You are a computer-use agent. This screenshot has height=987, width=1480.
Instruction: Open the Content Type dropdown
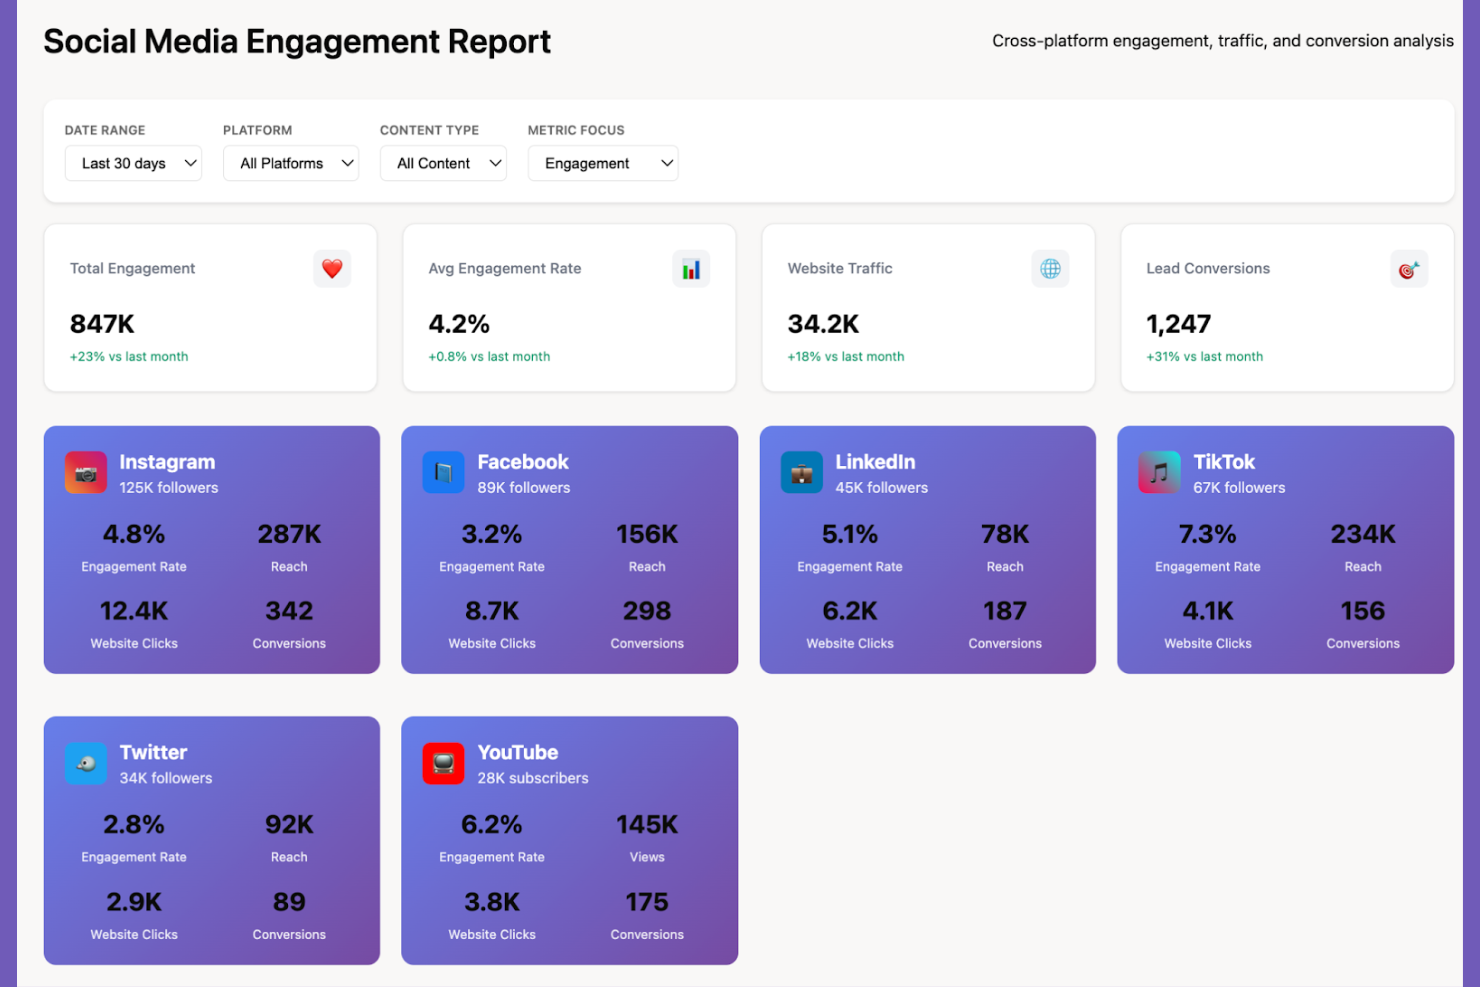click(x=443, y=163)
